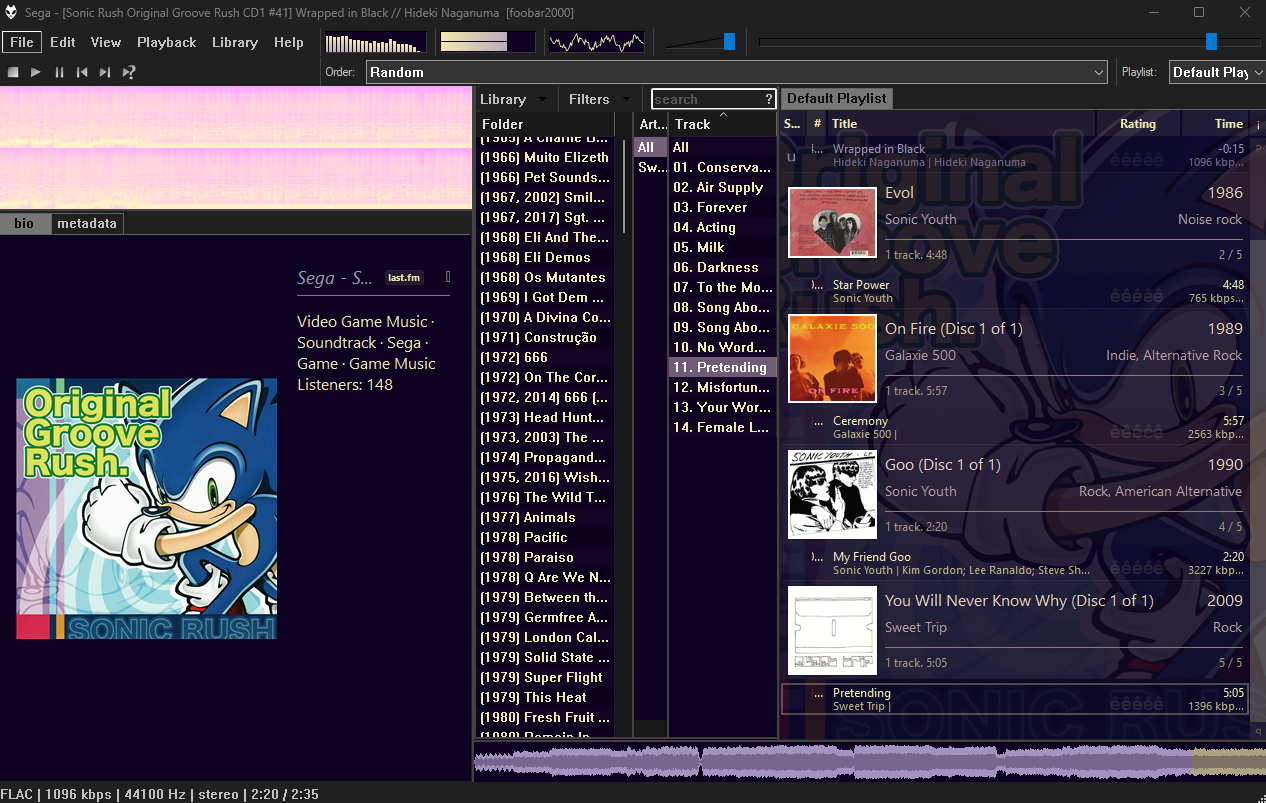Select track '14. Female L...'
Screen dimensions: 1266x803
tap(722, 427)
